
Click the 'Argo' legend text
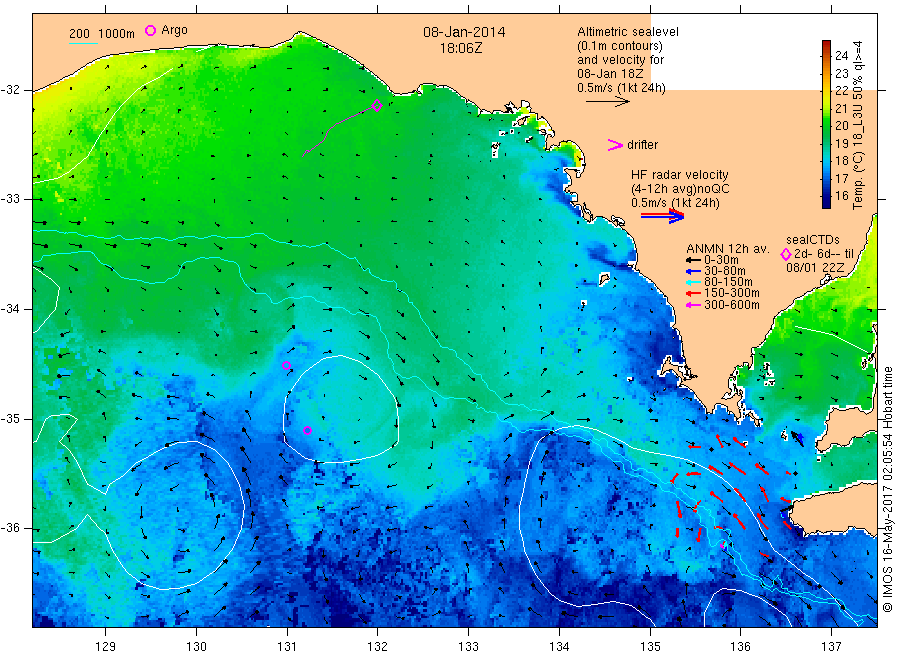click(174, 30)
